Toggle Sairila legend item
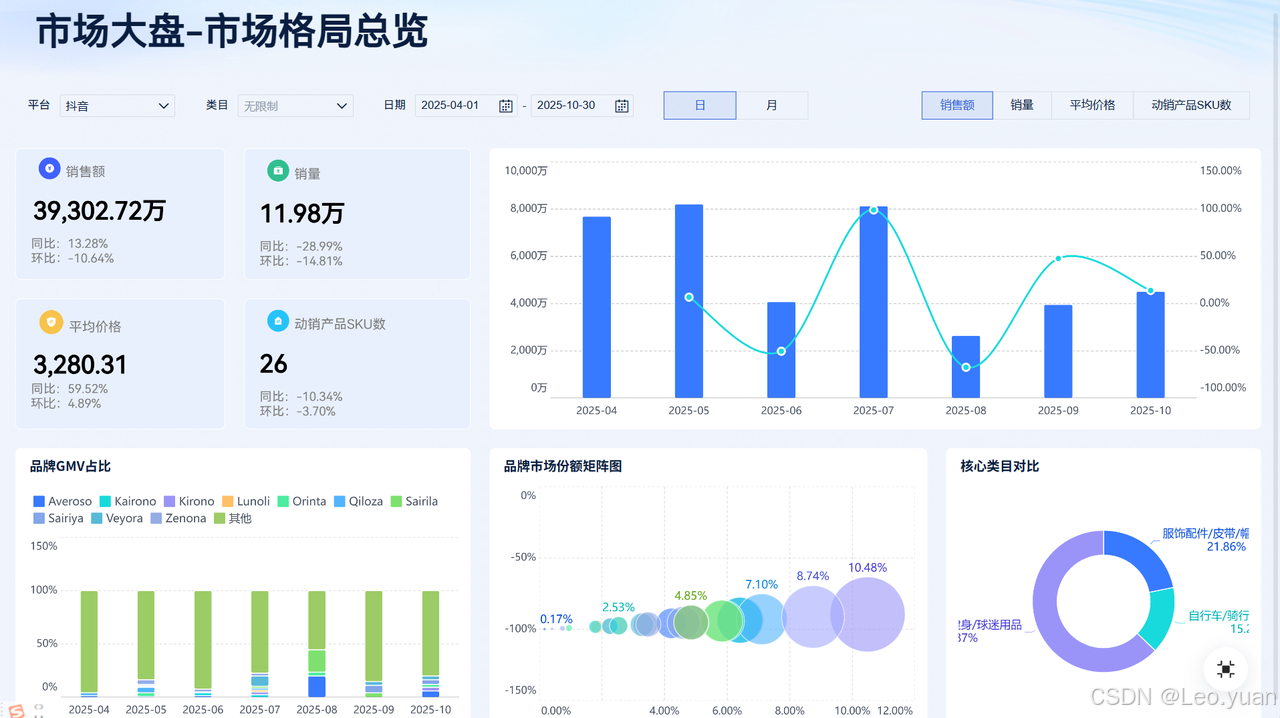This screenshot has height=718, width=1280. pos(414,501)
